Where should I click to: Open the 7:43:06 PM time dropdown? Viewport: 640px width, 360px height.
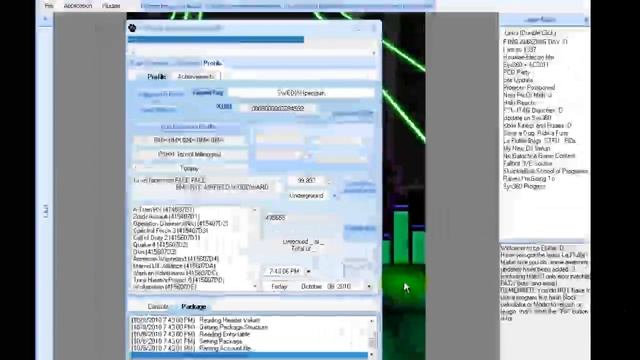(x=308, y=271)
